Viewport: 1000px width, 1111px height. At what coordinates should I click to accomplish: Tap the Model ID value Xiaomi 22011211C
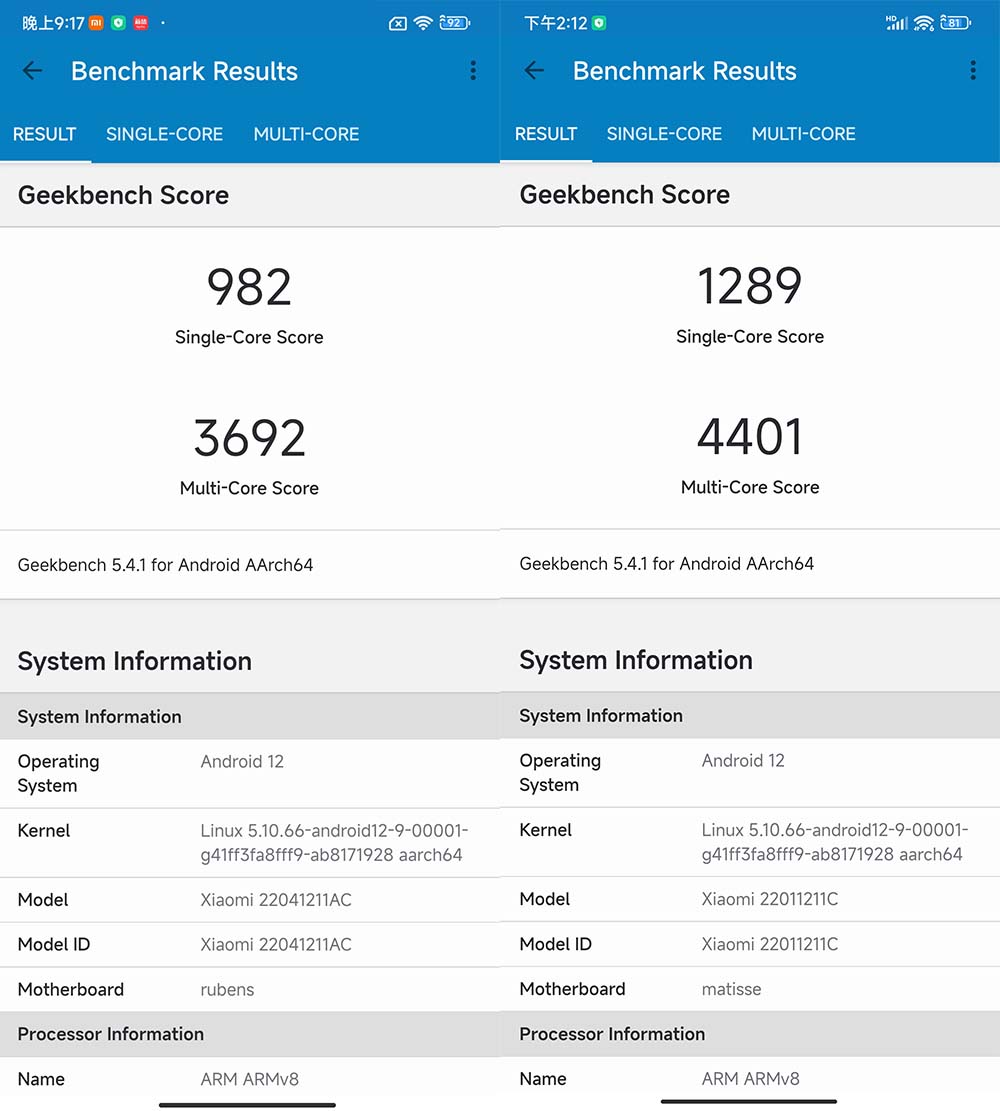pos(770,944)
